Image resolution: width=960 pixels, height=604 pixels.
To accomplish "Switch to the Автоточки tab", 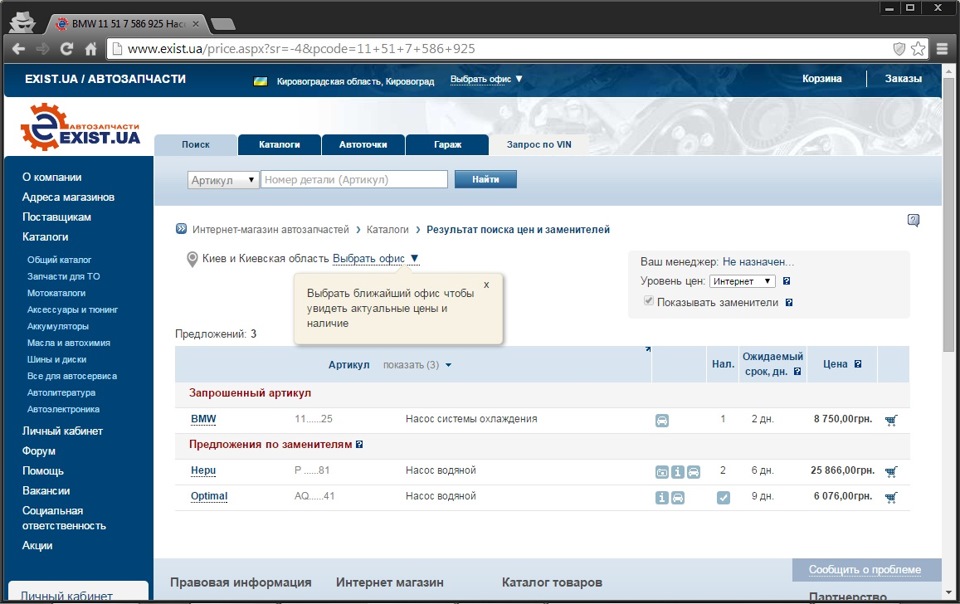I will (x=363, y=144).
